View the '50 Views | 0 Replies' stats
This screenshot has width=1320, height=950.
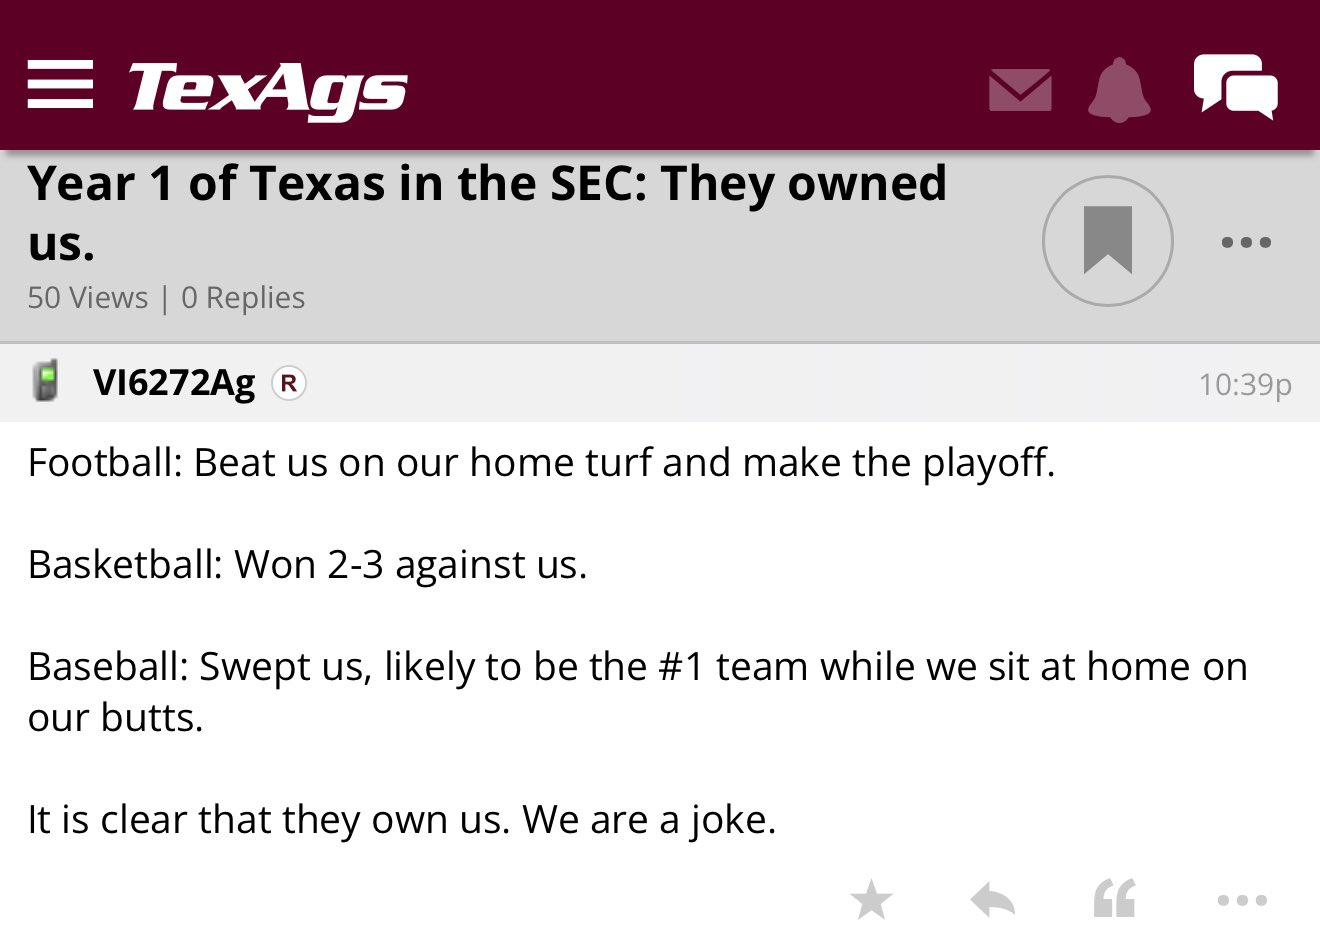click(166, 298)
